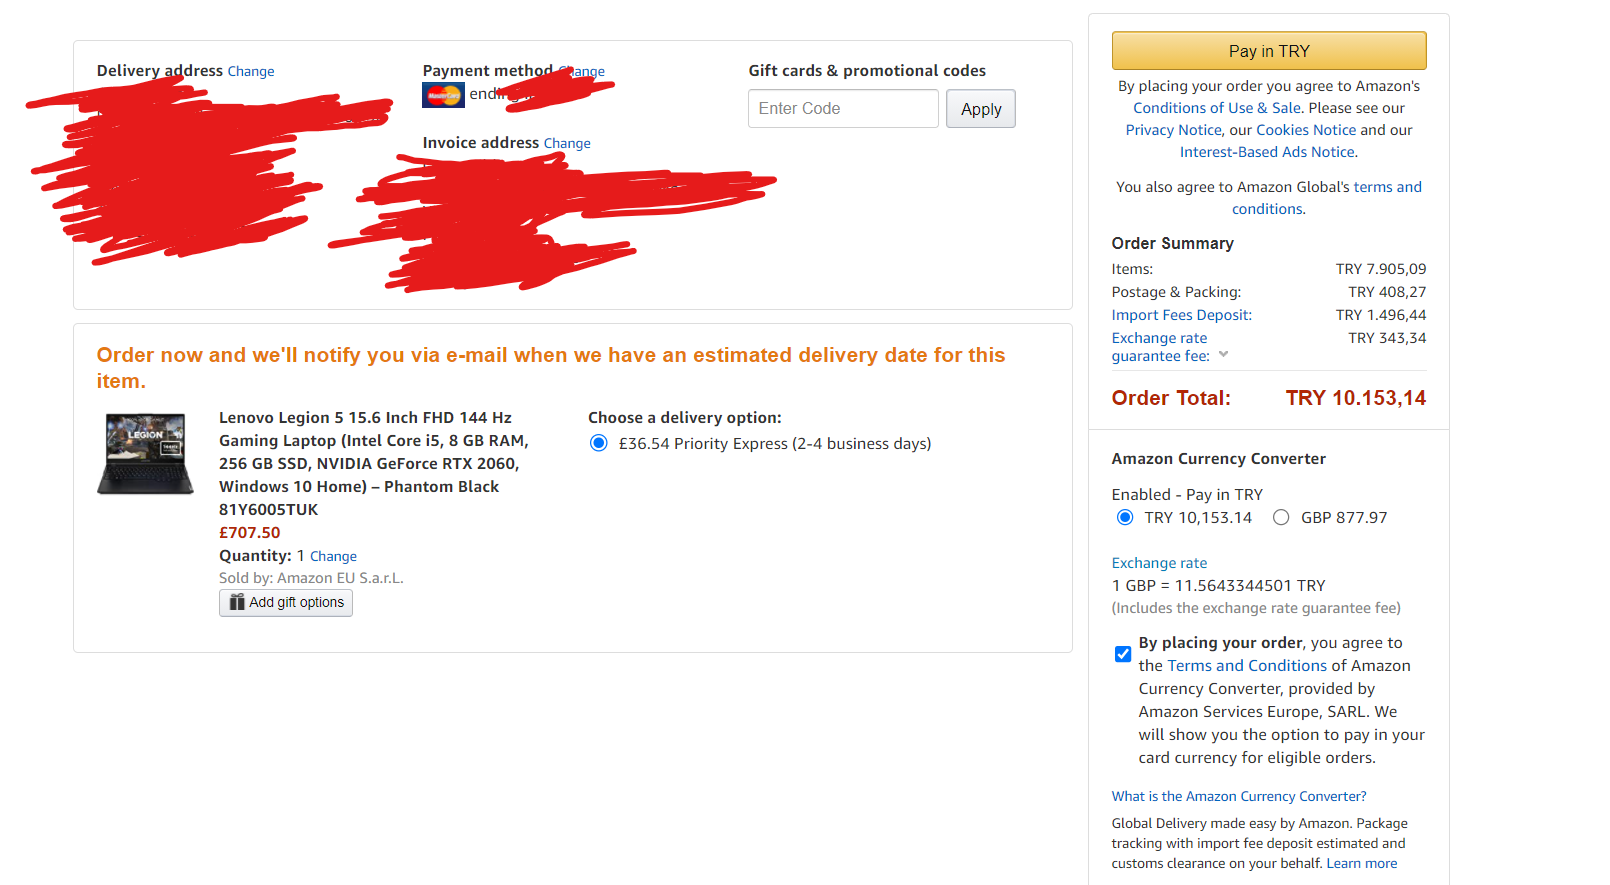
Task: Select the TRY 10,153.14 currency option
Action: point(1125,517)
